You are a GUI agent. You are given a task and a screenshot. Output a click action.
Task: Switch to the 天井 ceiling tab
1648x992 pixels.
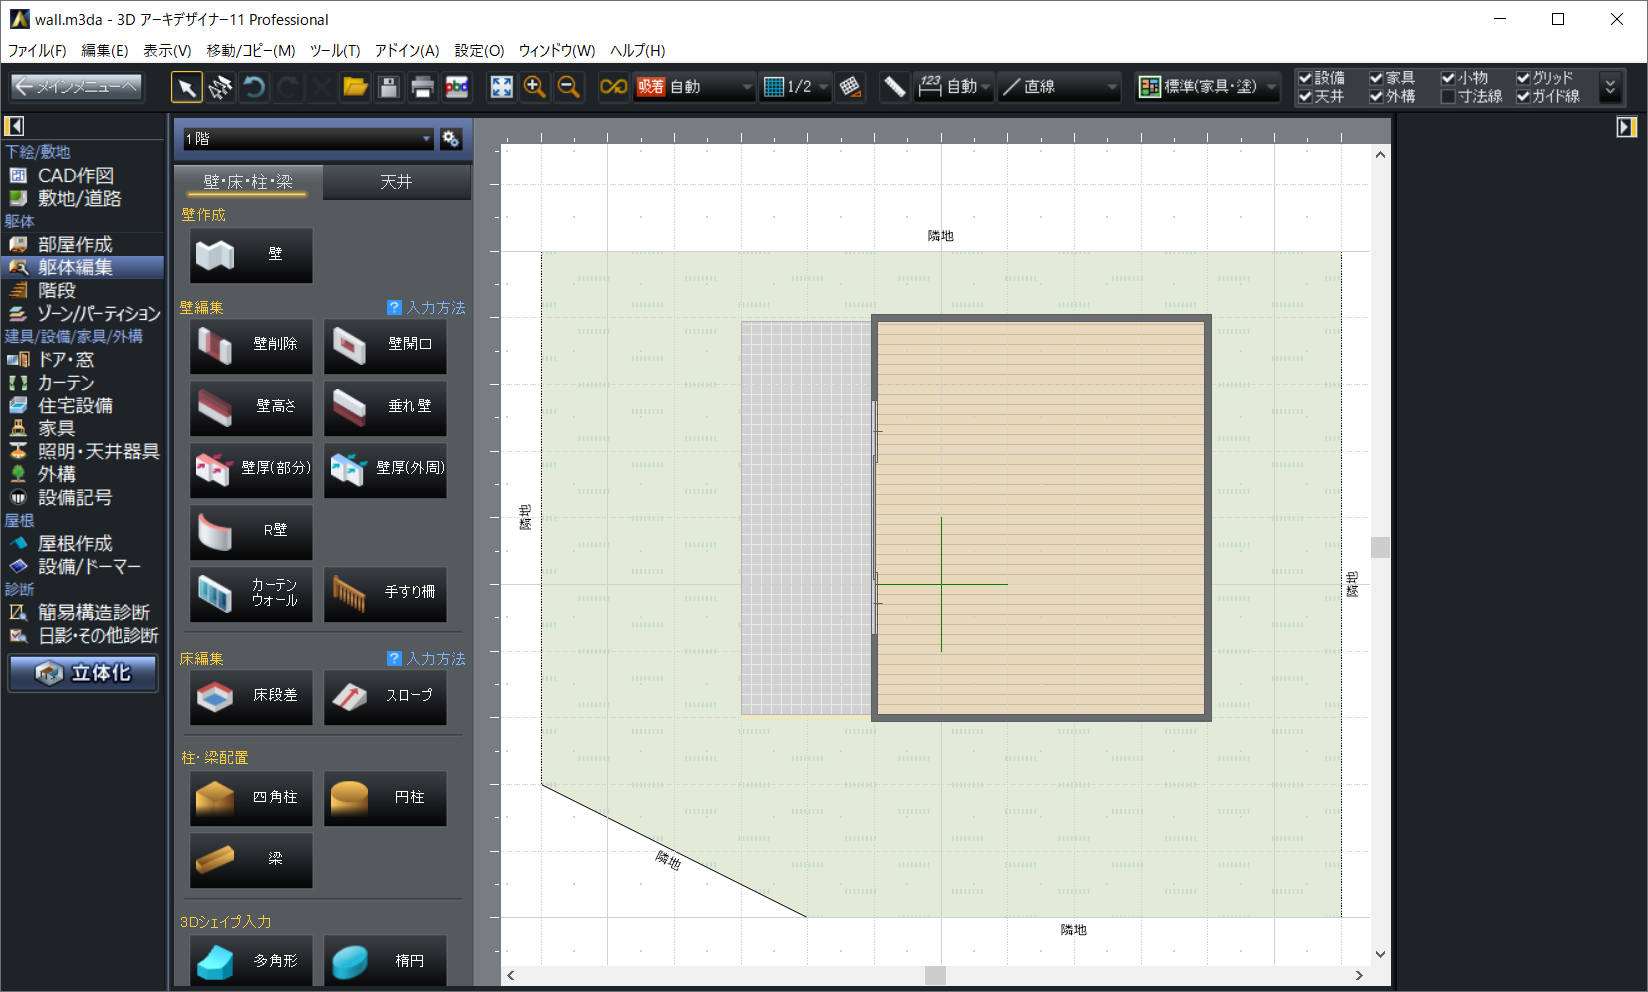pos(396,182)
